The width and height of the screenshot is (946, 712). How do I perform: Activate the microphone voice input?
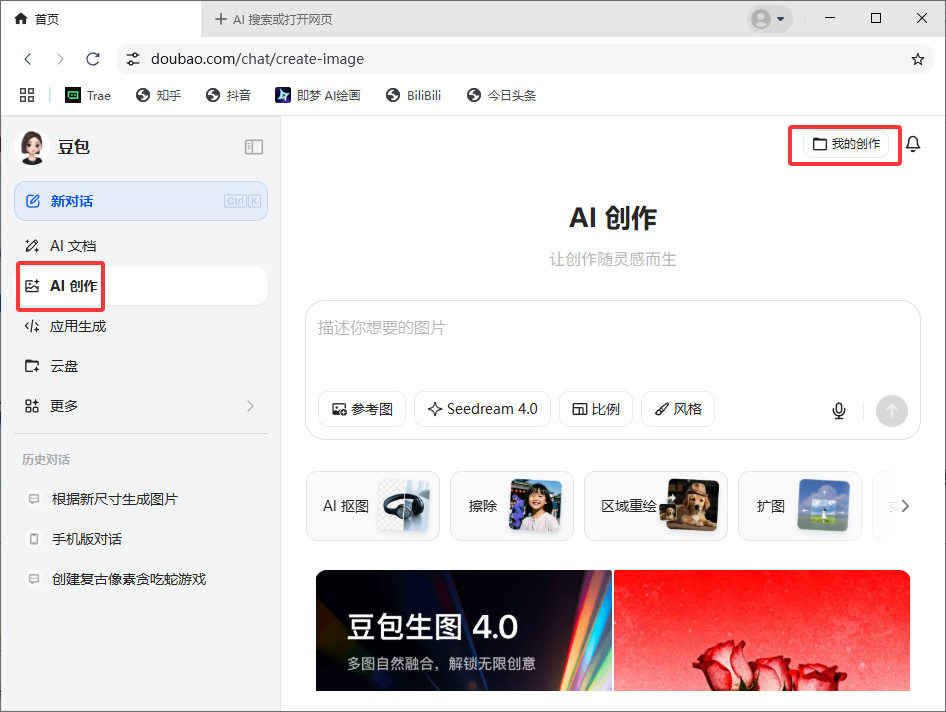tap(838, 410)
